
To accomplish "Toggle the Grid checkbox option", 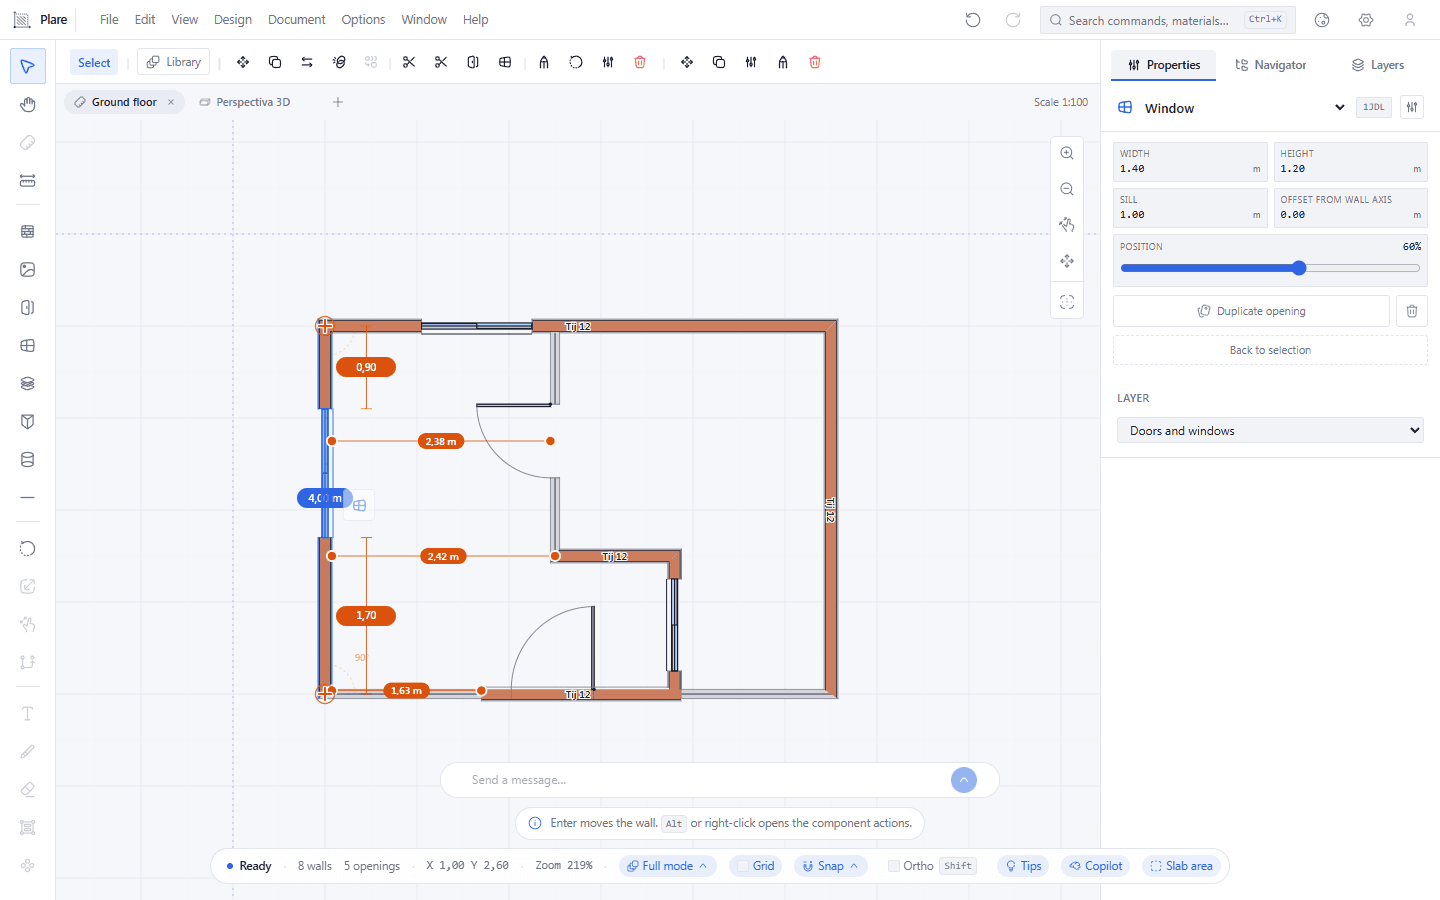I will tap(743, 866).
